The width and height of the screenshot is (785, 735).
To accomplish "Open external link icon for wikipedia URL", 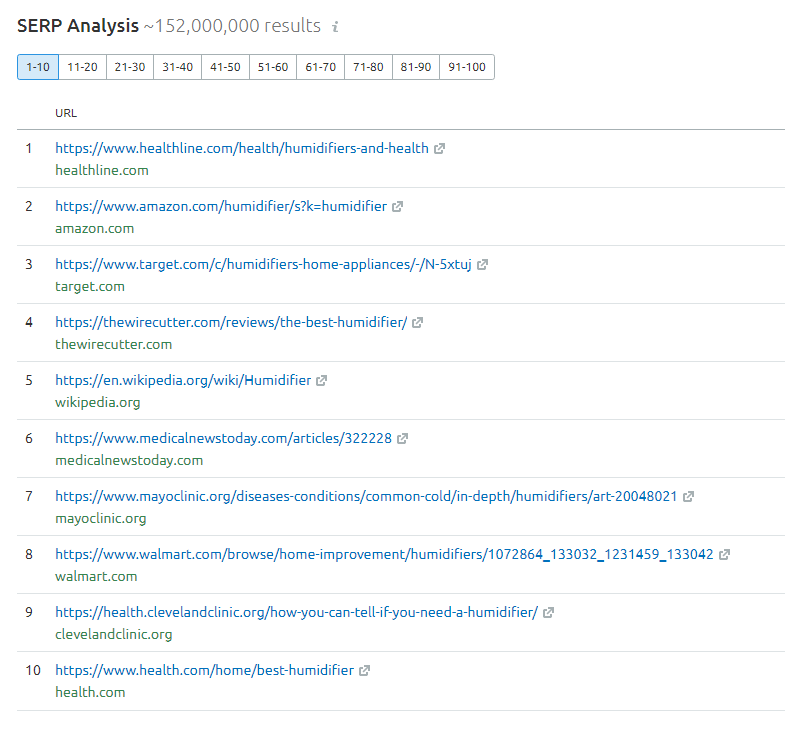I will pyautogui.click(x=321, y=381).
